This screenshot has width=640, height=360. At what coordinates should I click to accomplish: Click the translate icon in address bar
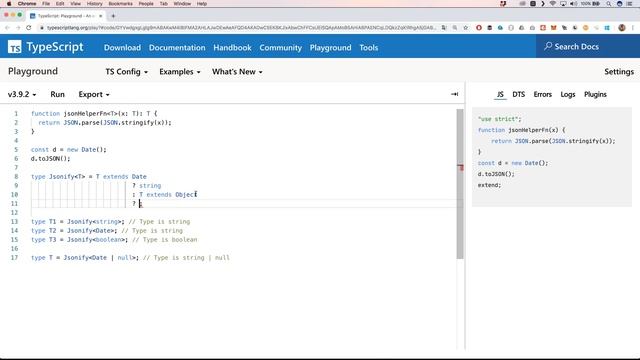444,28
